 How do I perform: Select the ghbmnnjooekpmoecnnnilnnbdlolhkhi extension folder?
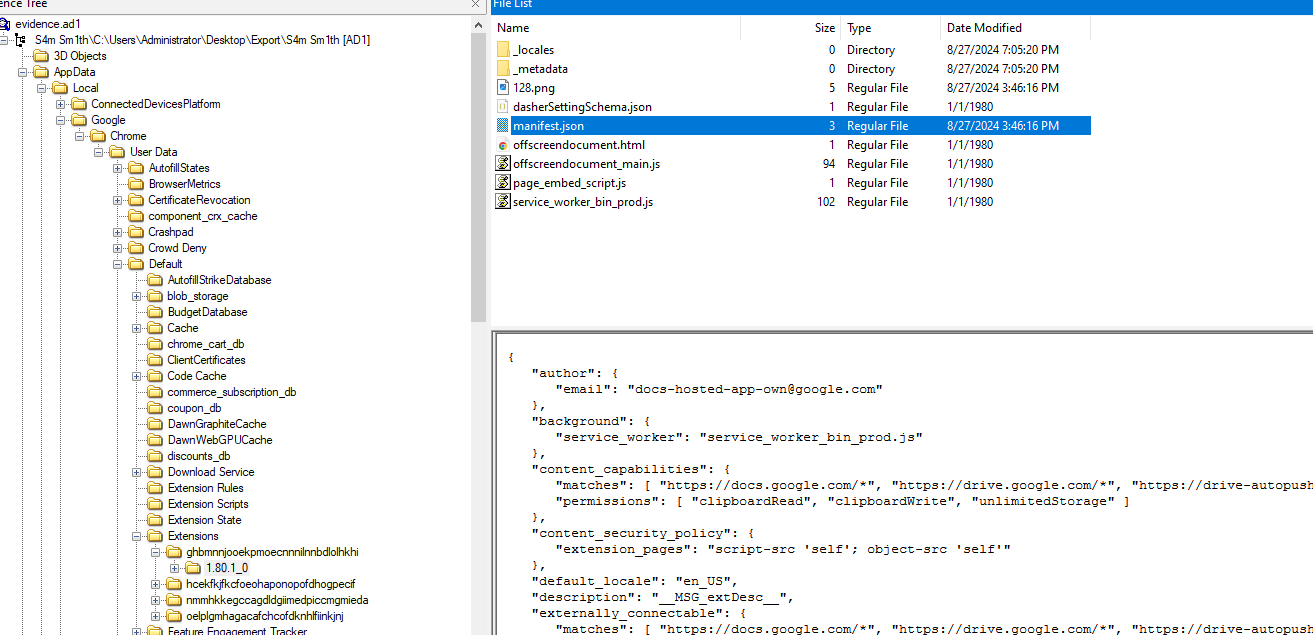click(272, 552)
